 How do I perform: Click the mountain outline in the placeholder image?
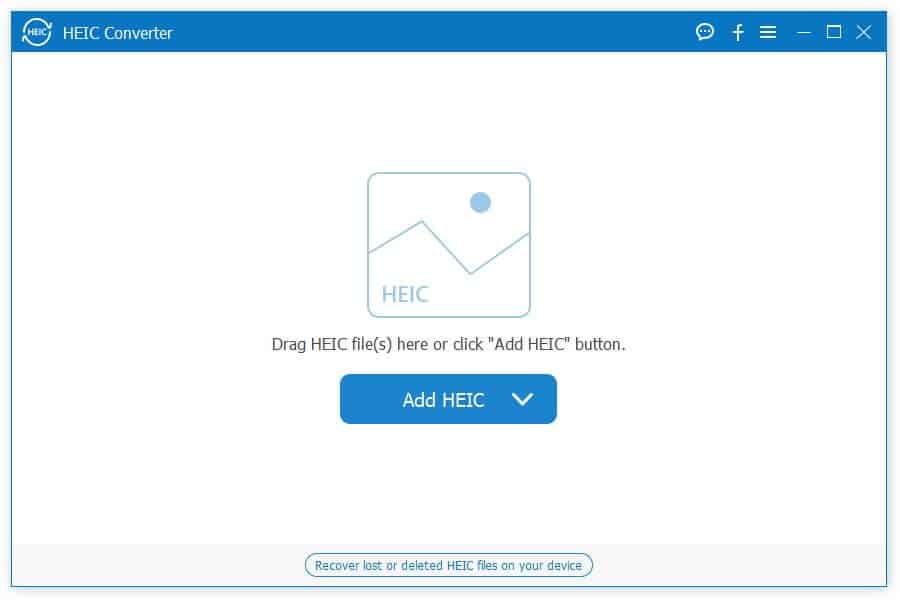(448, 247)
